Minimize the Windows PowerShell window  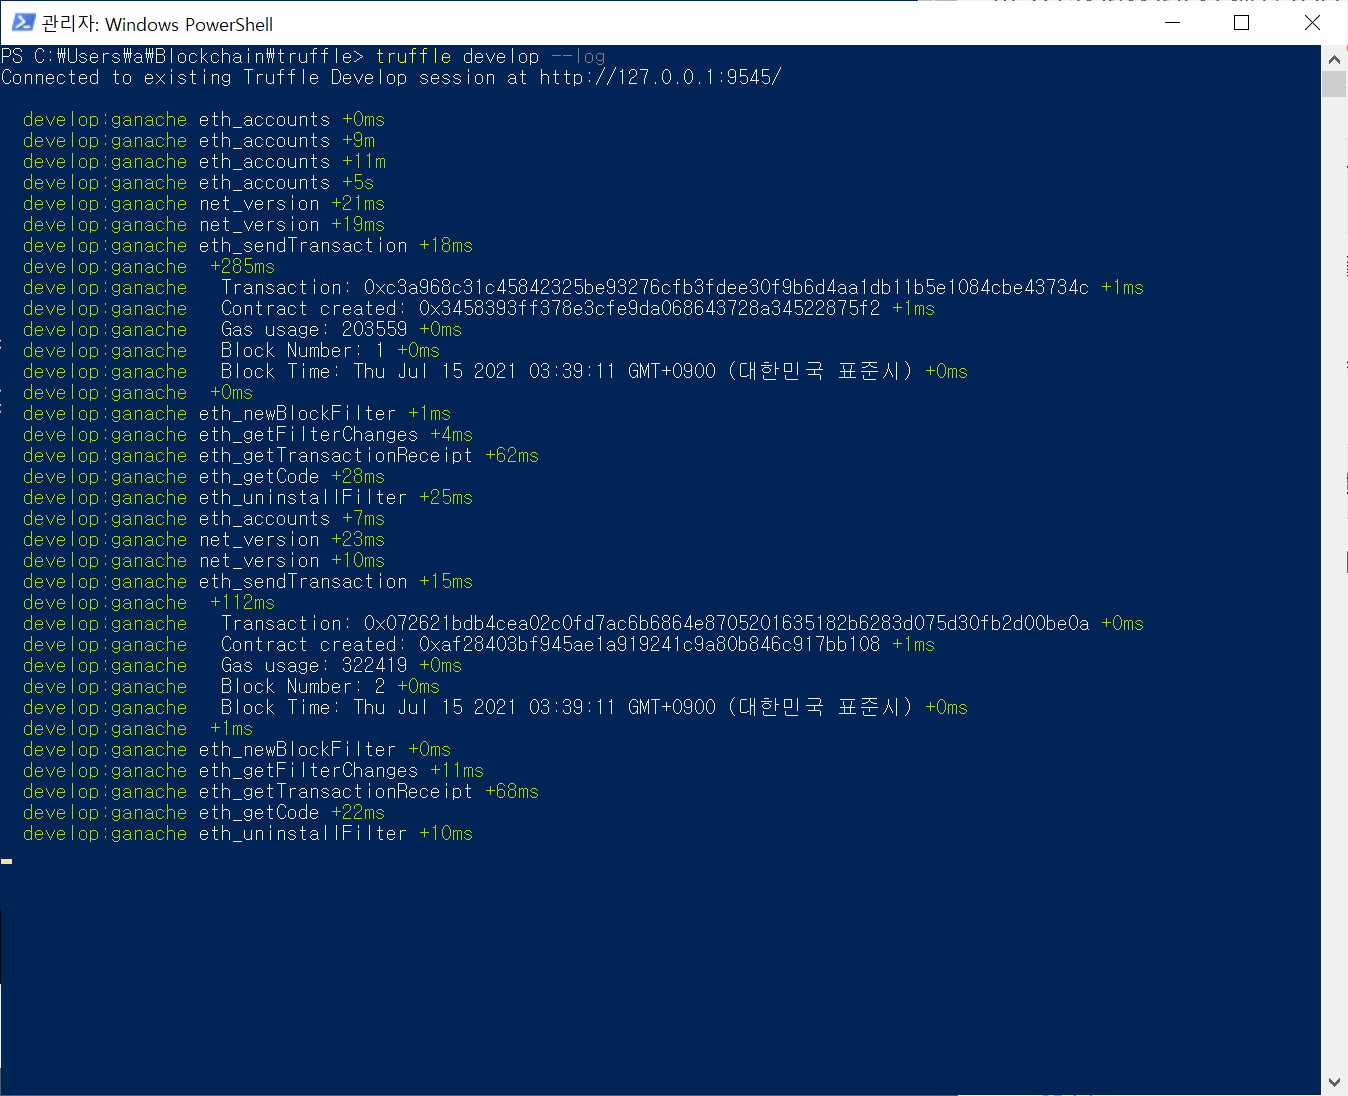(x=1173, y=23)
